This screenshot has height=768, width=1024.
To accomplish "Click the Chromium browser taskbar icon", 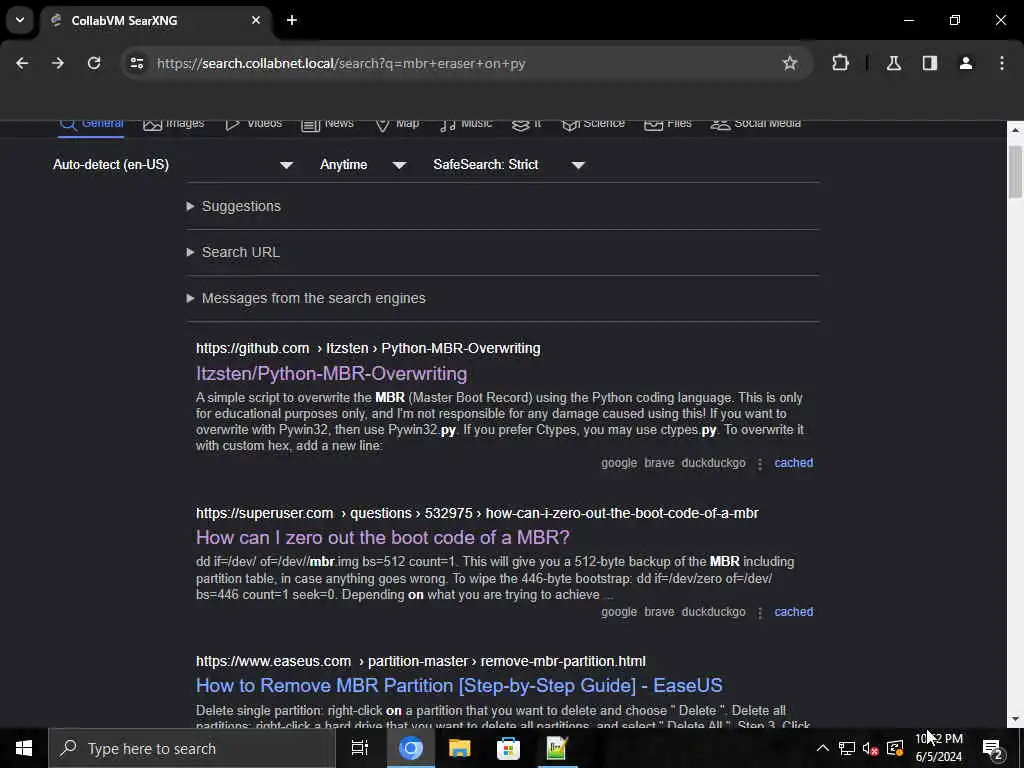I will coord(411,748).
